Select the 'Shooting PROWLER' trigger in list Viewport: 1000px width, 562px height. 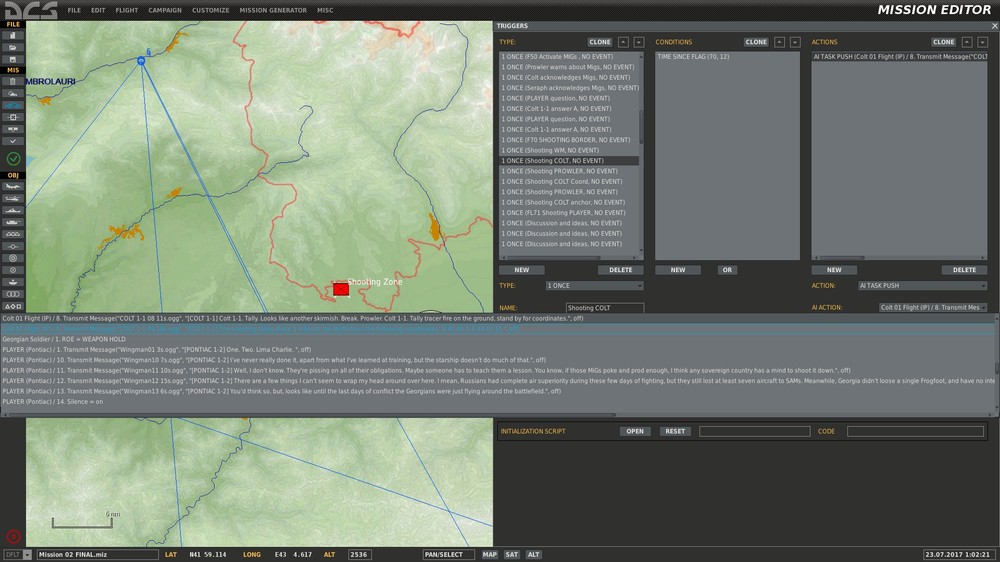point(559,171)
